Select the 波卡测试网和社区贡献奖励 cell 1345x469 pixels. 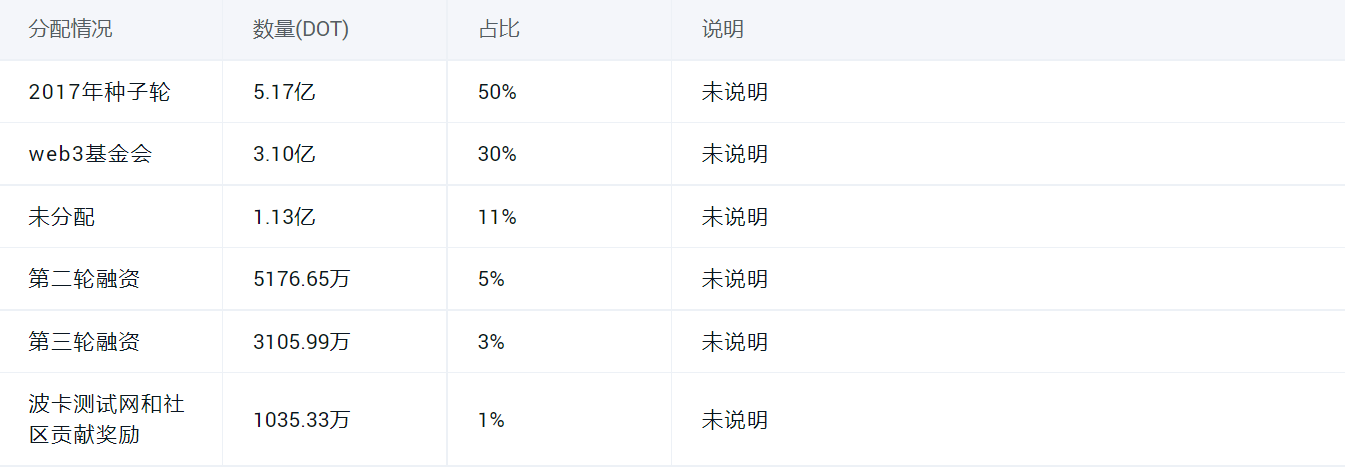point(106,420)
